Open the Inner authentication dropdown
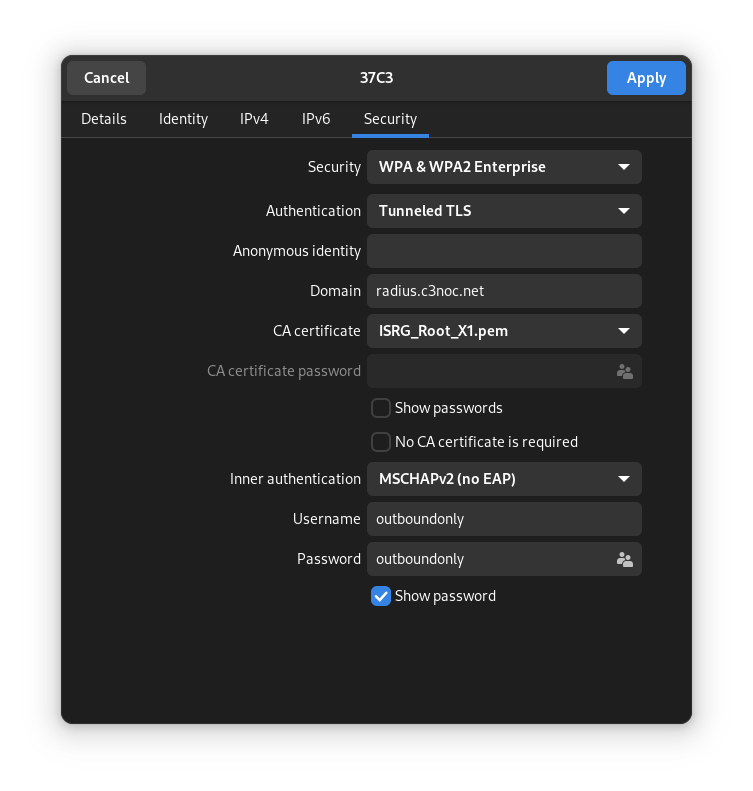The width and height of the screenshot is (753, 791). click(x=504, y=479)
